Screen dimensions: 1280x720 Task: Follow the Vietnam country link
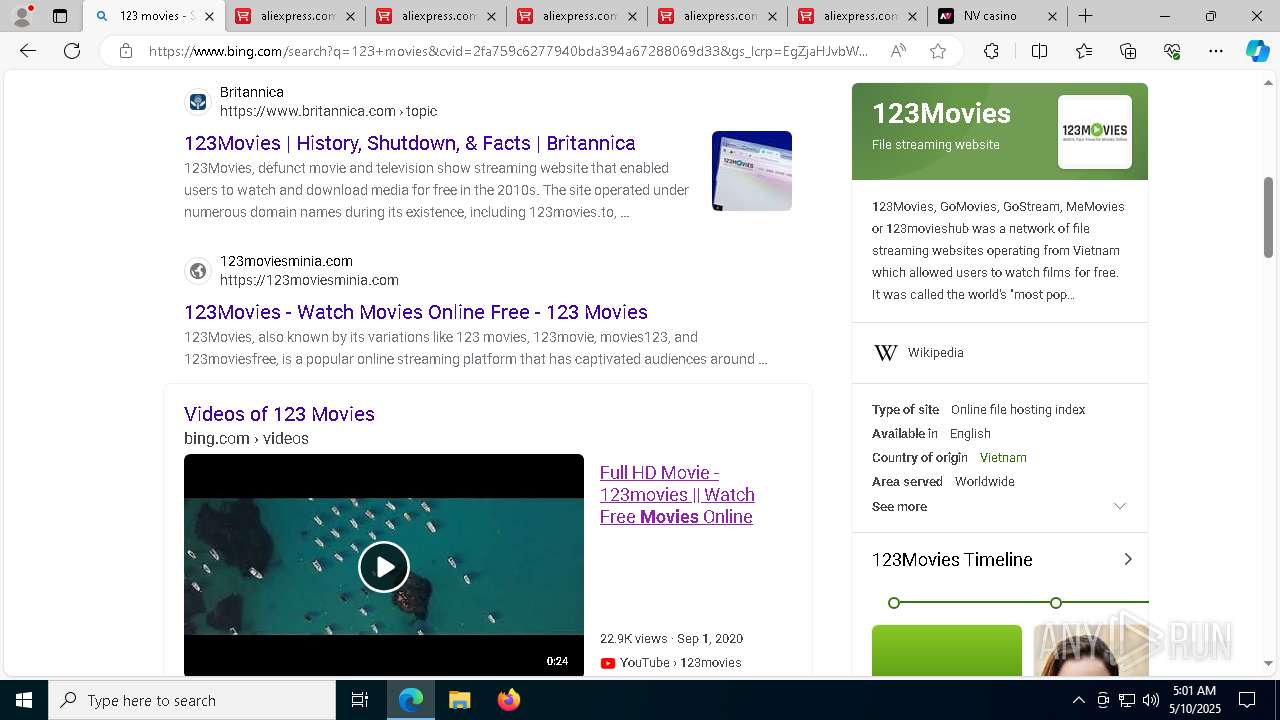pos(1003,458)
